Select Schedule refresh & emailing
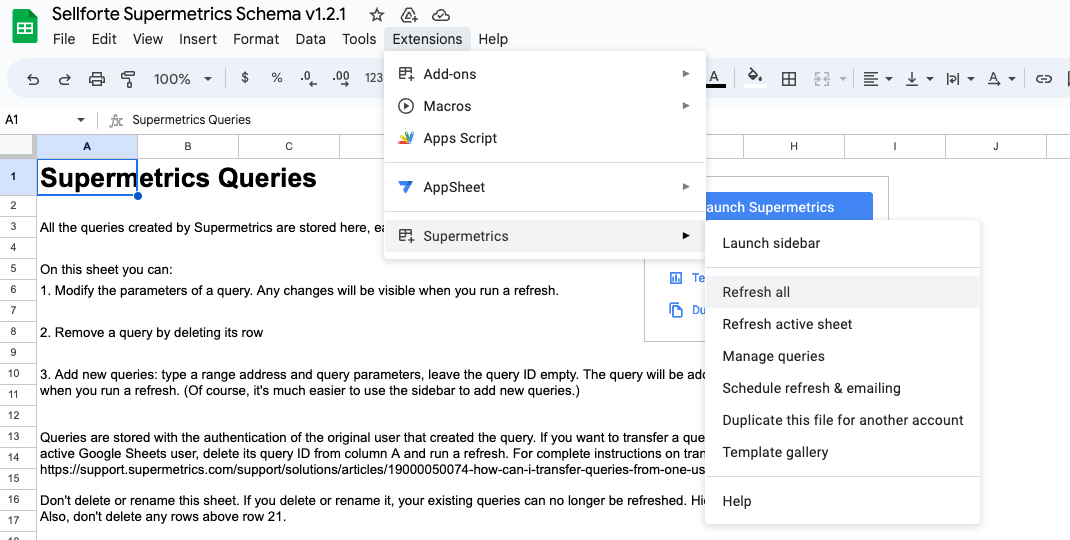The image size is (1070, 540). [x=811, y=388]
